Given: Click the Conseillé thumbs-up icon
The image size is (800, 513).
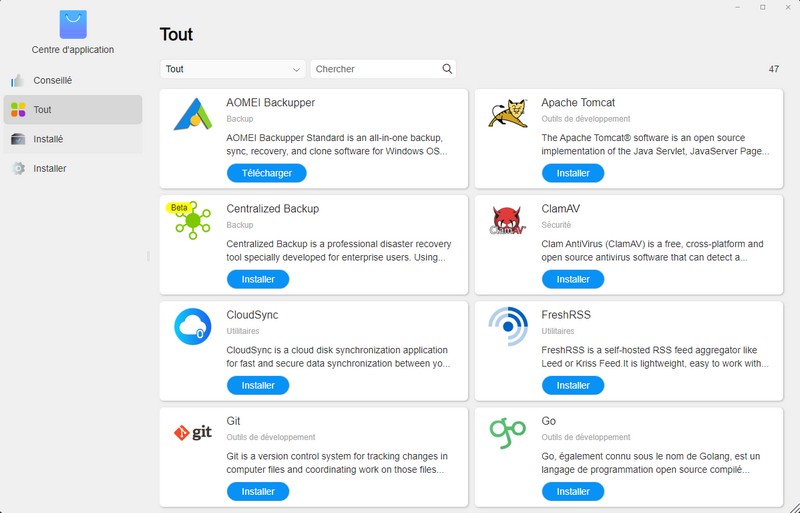Looking at the screenshot, I should 17,81.
